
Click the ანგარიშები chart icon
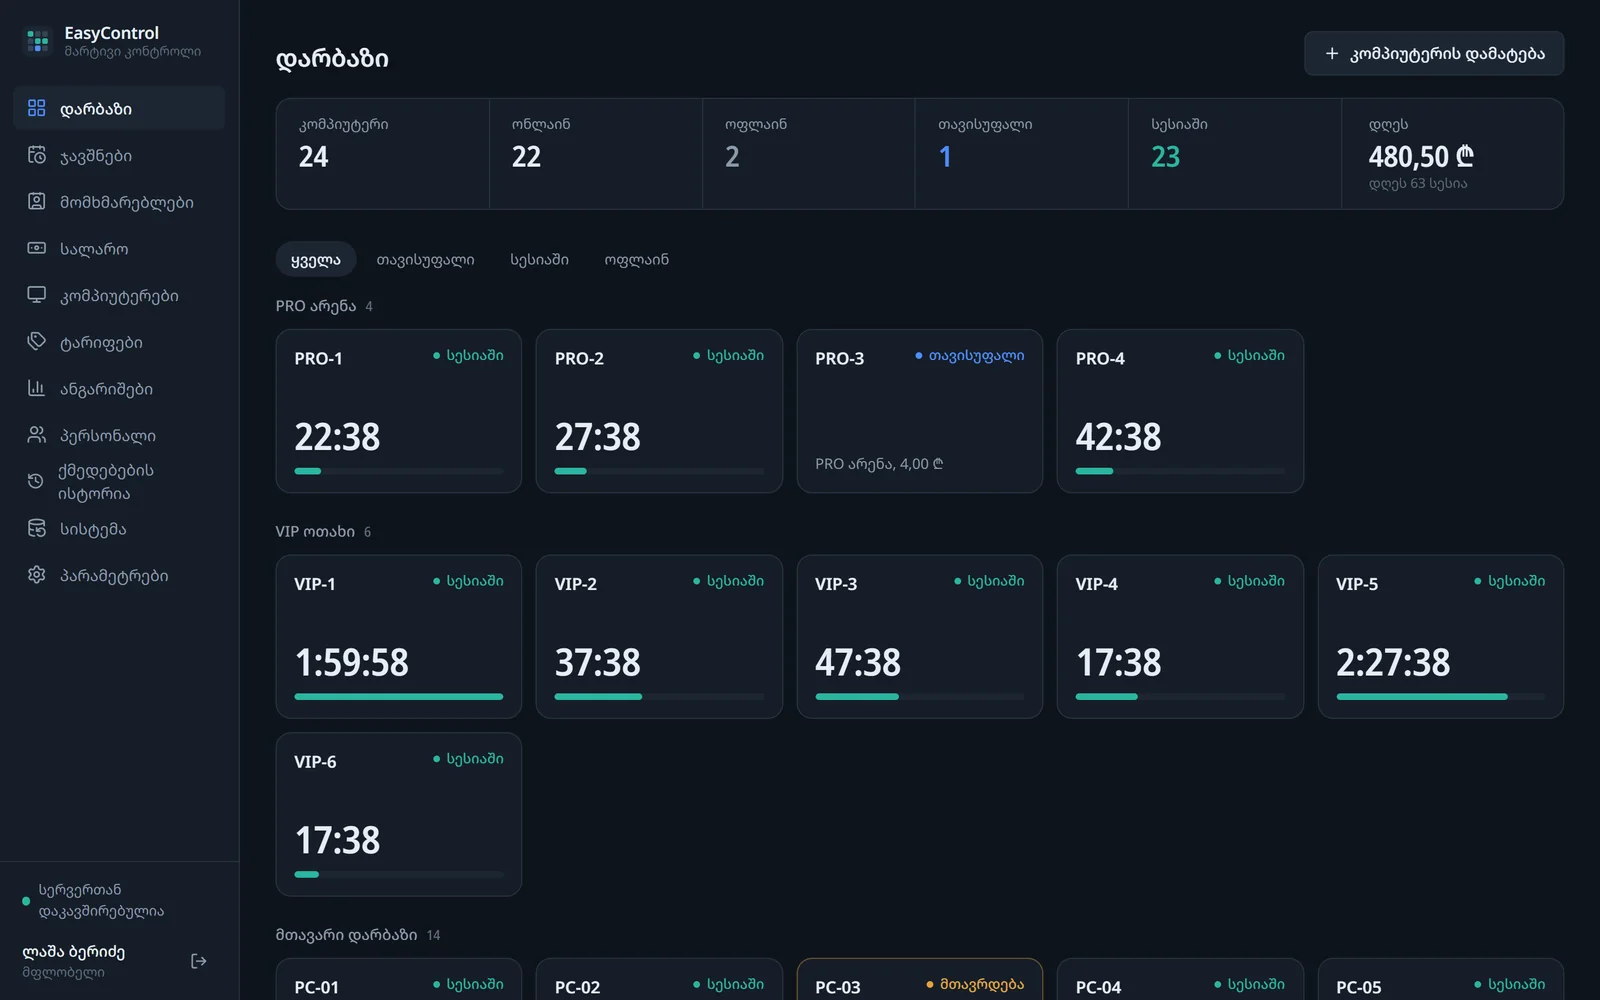(x=36, y=388)
